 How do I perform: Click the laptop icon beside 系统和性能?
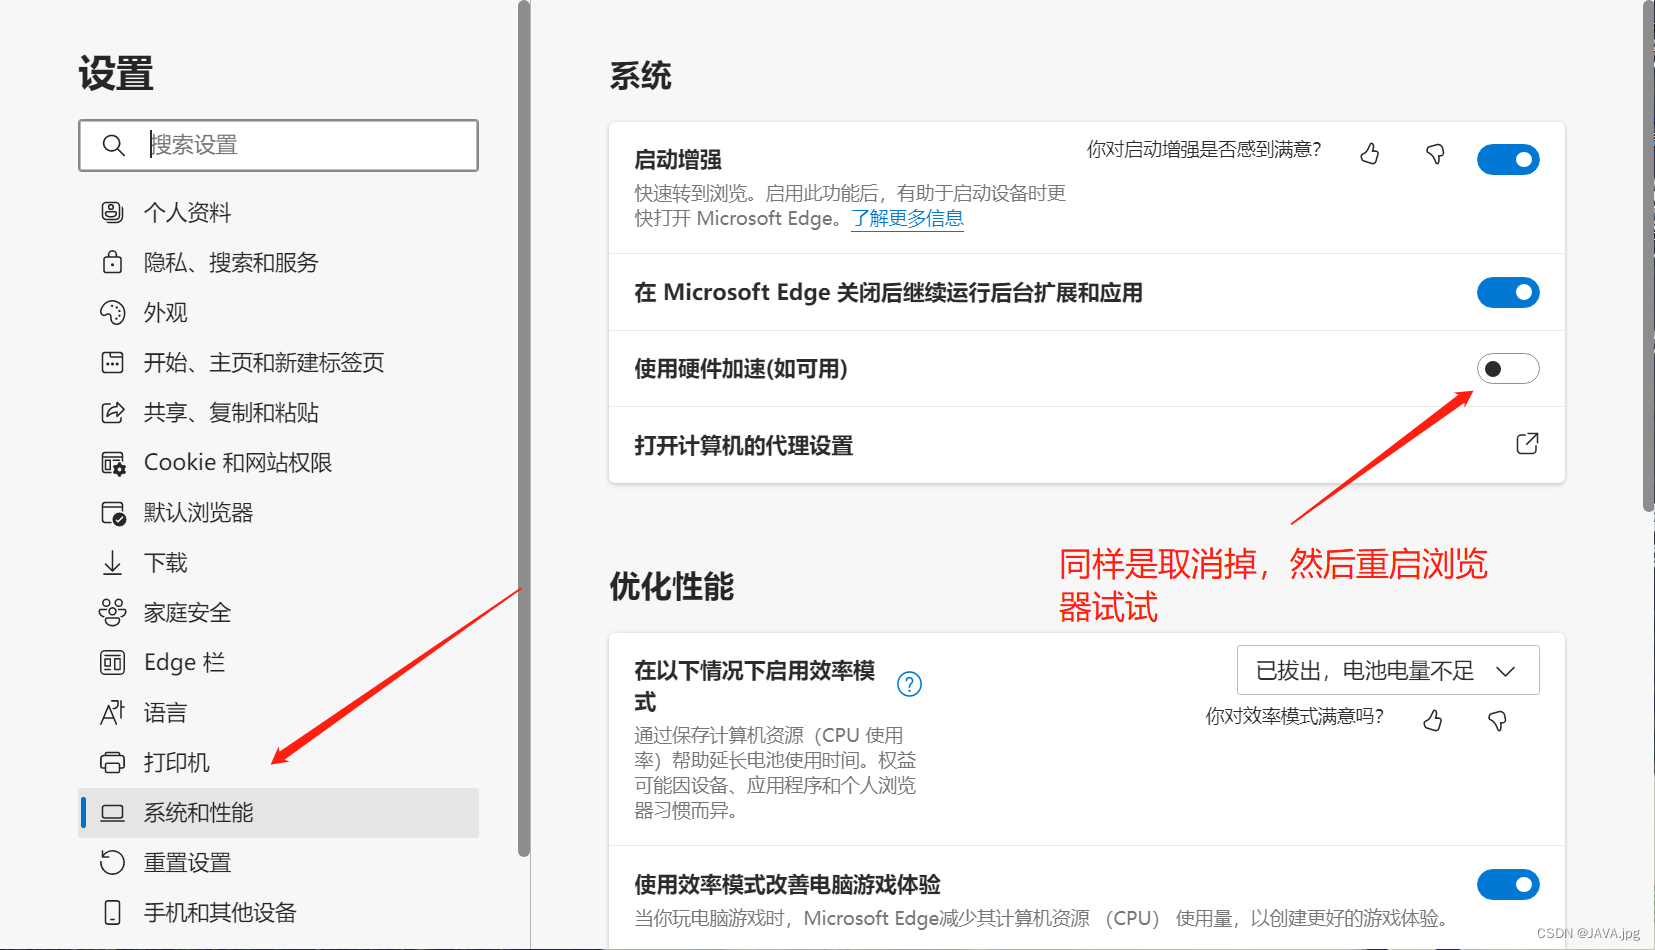113,813
